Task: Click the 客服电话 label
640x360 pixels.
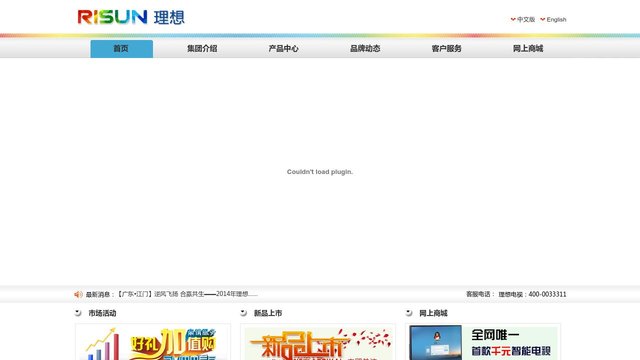Action: [x=480, y=294]
